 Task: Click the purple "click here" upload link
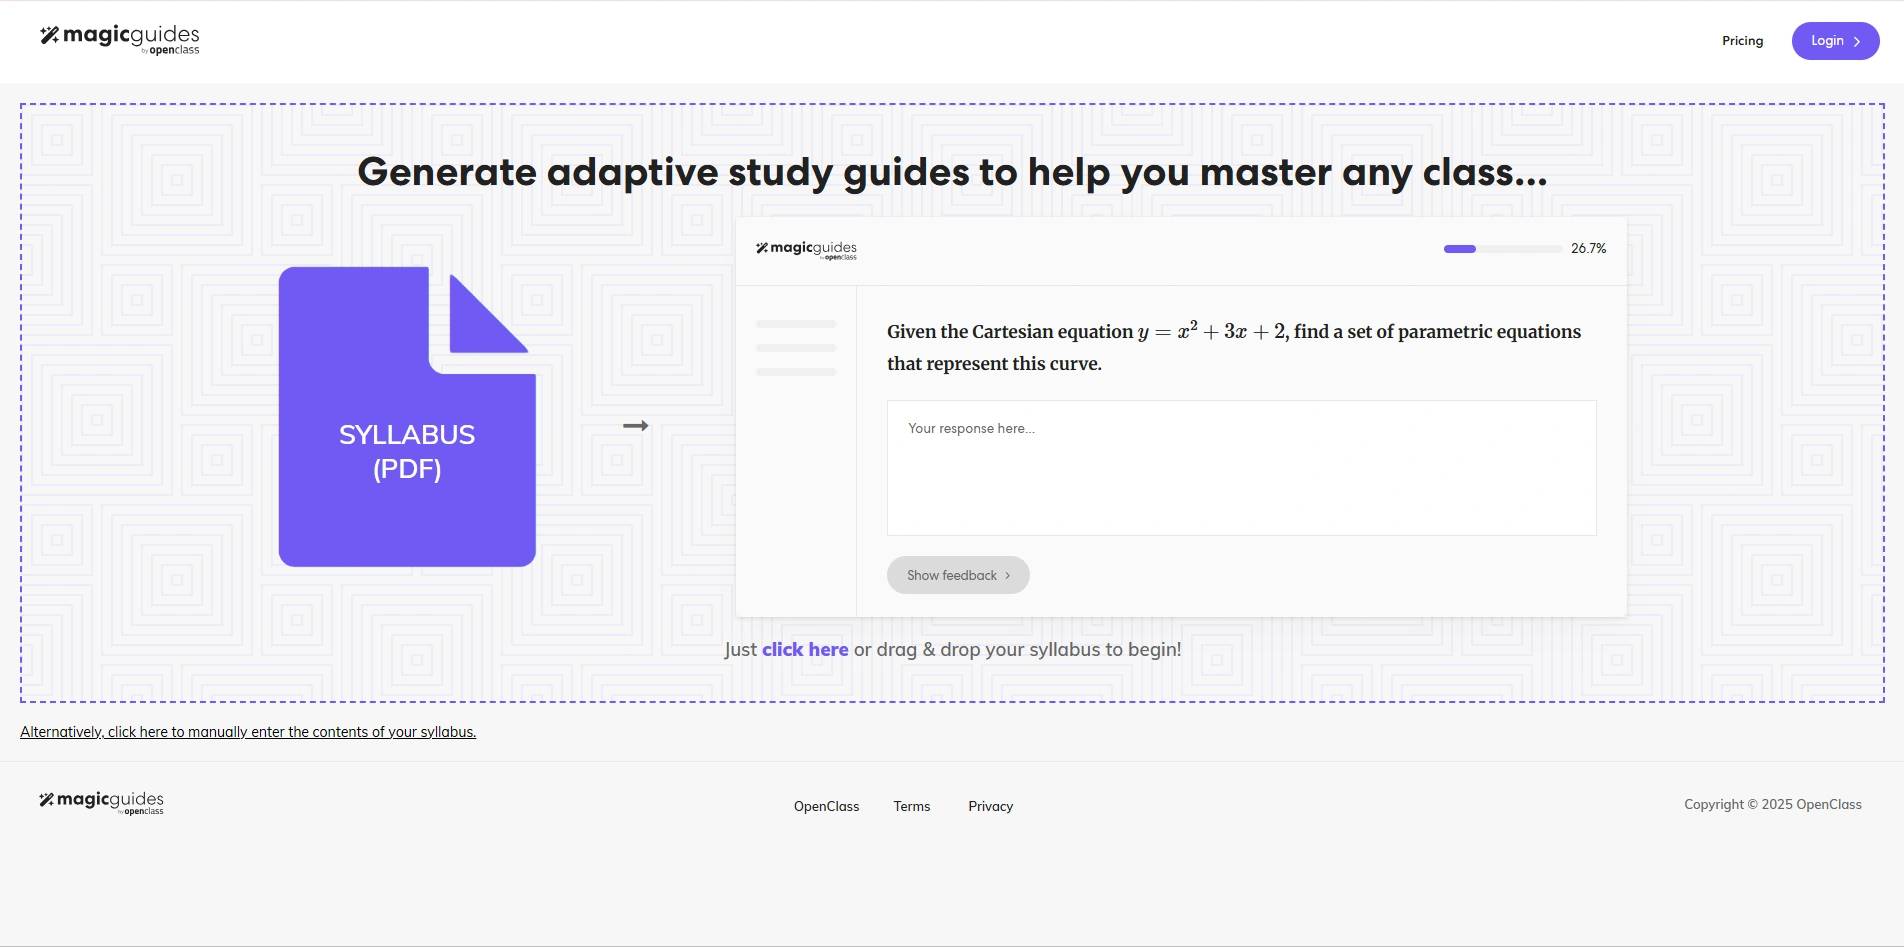[805, 649]
